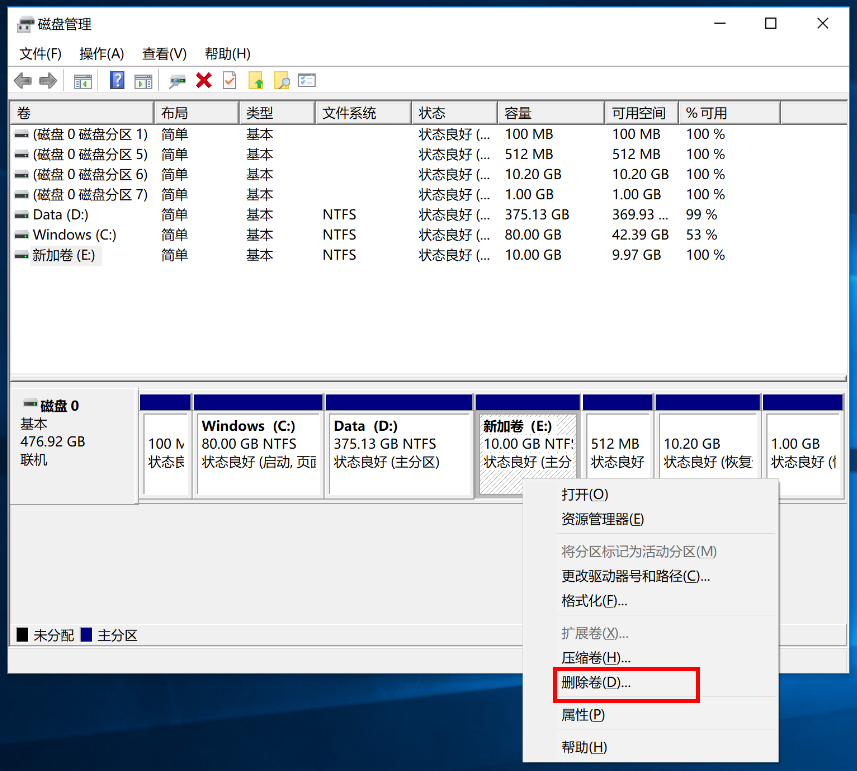Click the Back arrow in the toolbar
This screenshot has width=857, height=771.
[x=22, y=81]
